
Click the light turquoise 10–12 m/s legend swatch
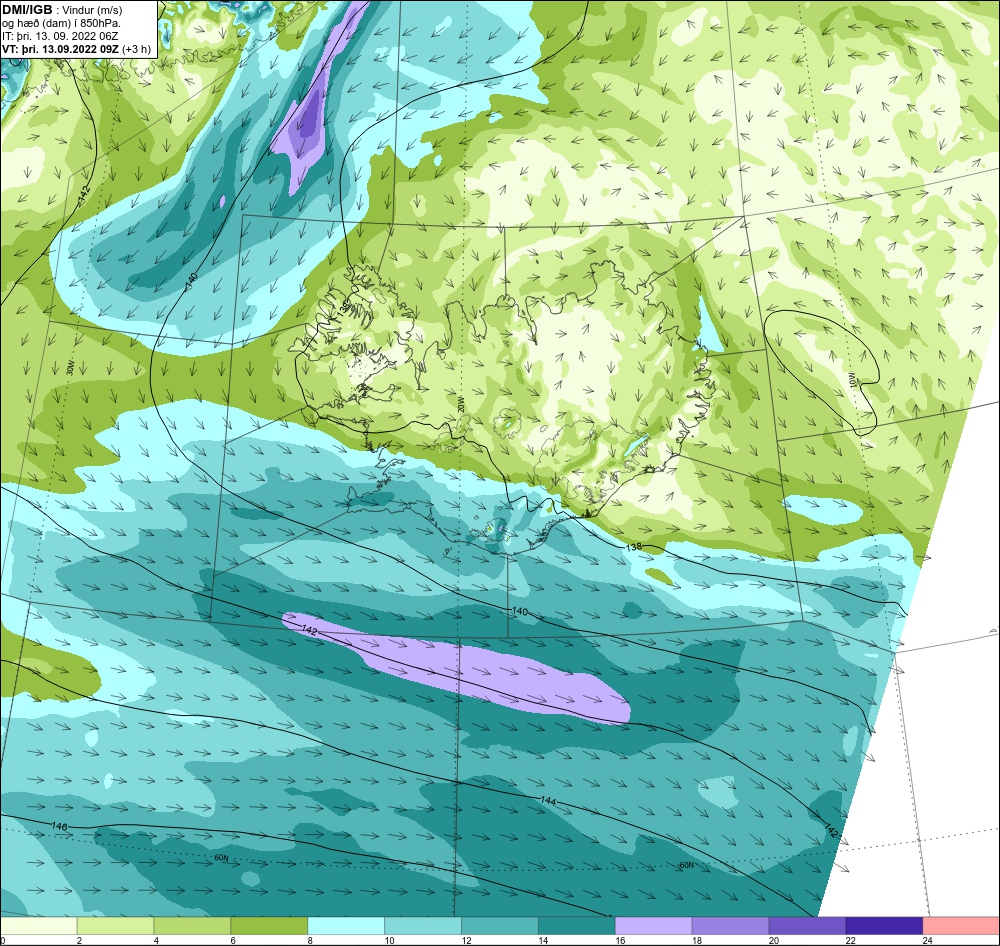click(423, 926)
